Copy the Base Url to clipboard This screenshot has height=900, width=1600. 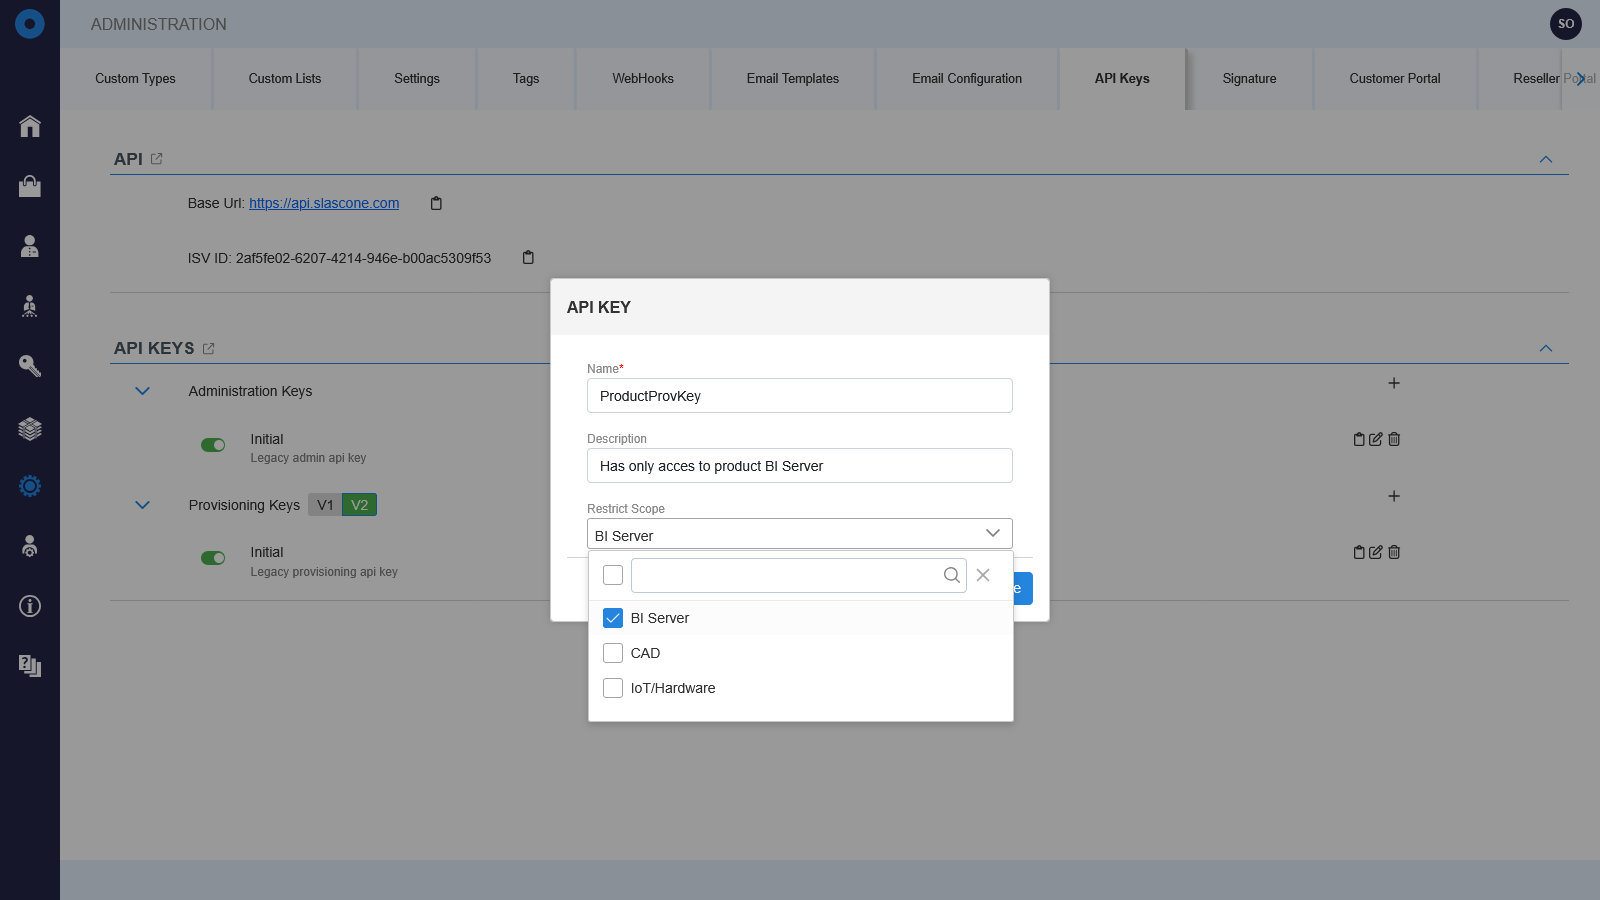coord(436,203)
